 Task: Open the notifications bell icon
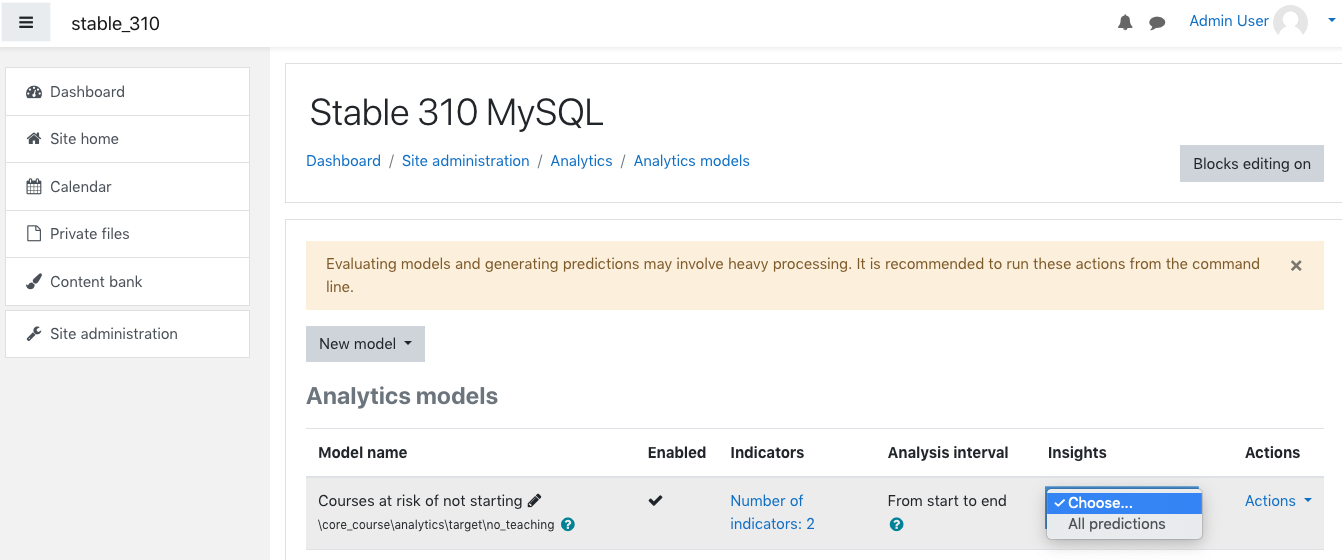pyautogui.click(x=1125, y=22)
